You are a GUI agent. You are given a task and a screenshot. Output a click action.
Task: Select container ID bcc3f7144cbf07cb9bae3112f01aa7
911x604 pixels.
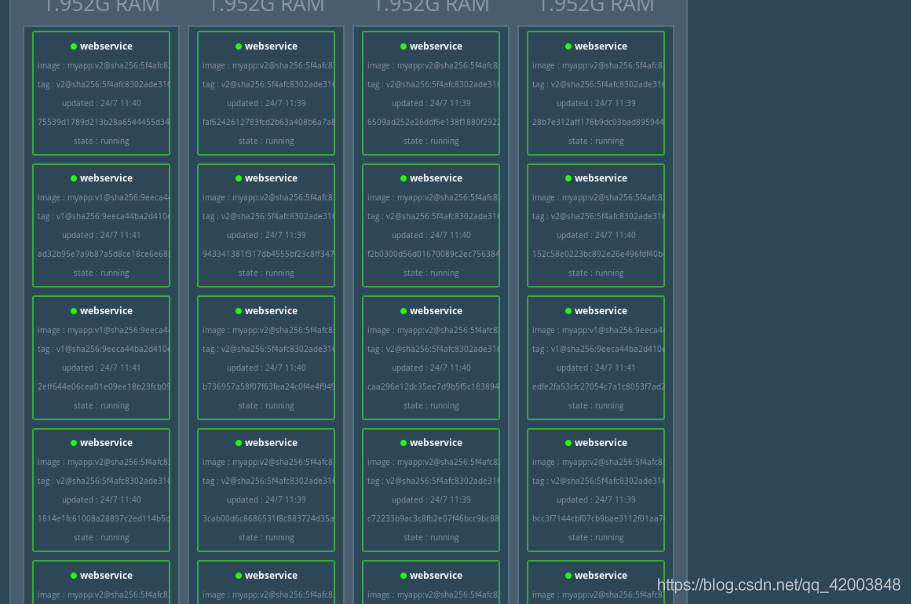(x=598, y=518)
